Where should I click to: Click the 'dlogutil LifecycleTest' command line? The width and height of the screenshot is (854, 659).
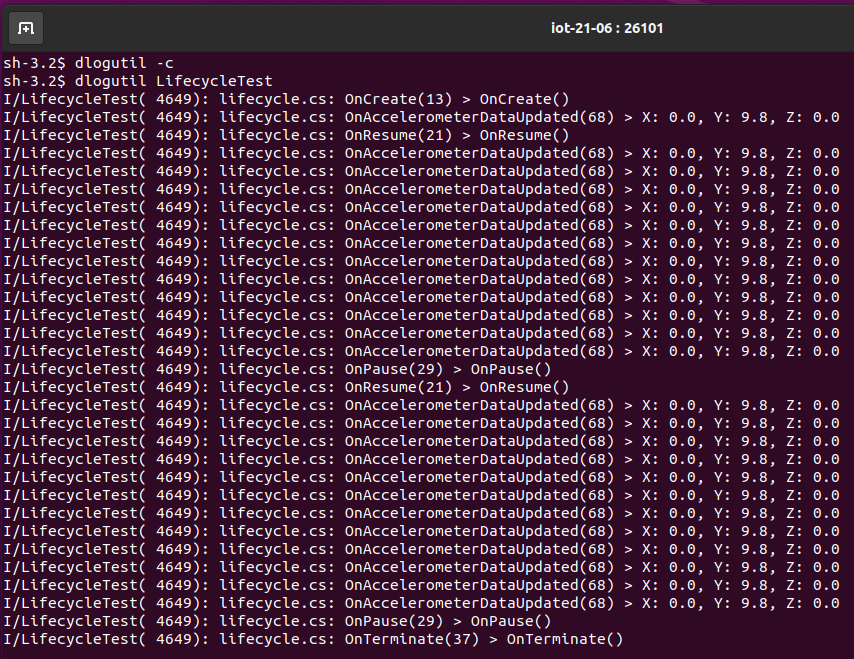pyautogui.click(x=138, y=81)
